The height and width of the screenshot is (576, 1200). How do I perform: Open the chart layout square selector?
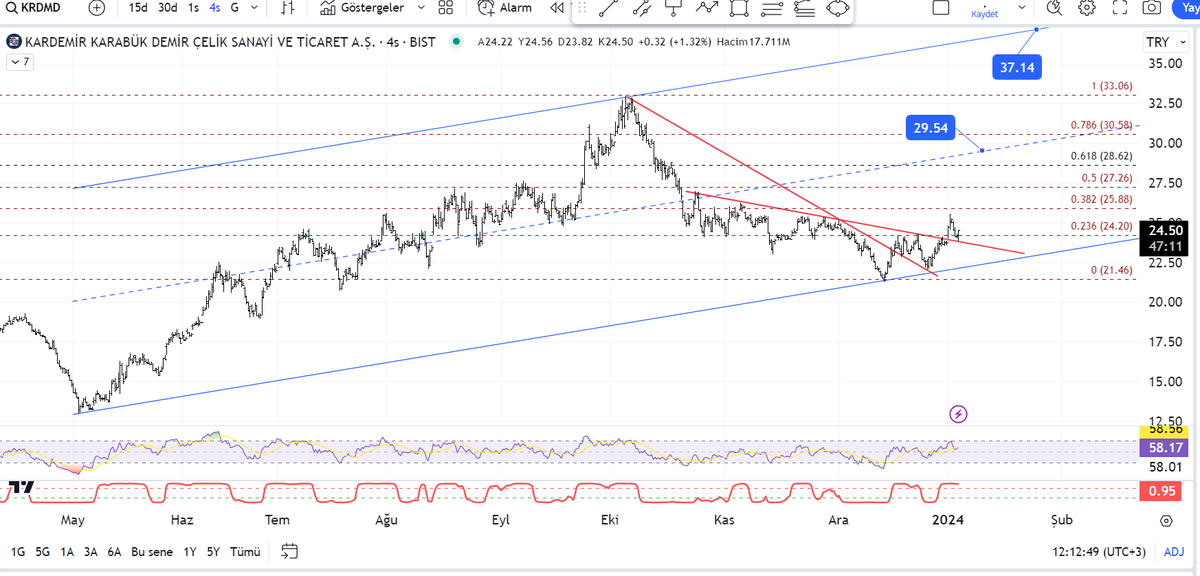pyautogui.click(x=940, y=7)
